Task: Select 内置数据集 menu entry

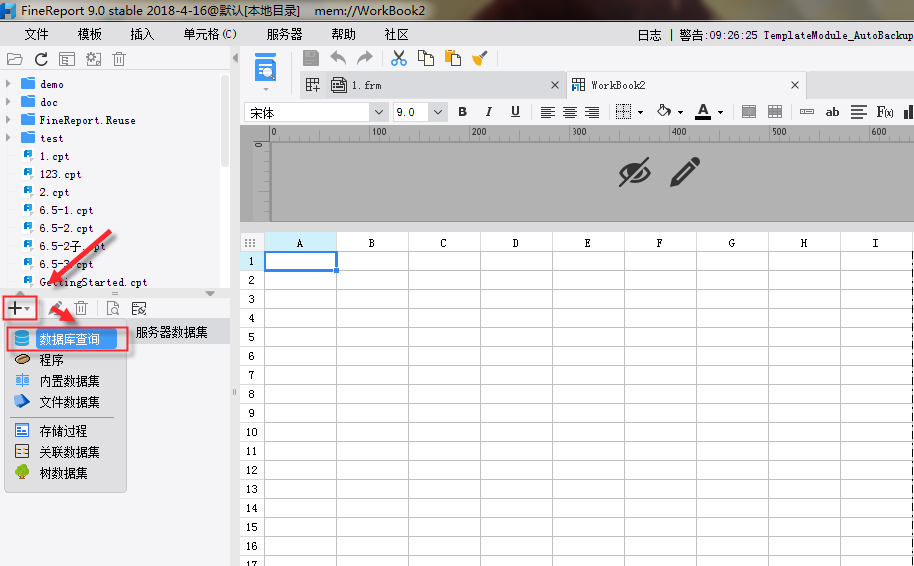Action: coord(66,381)
